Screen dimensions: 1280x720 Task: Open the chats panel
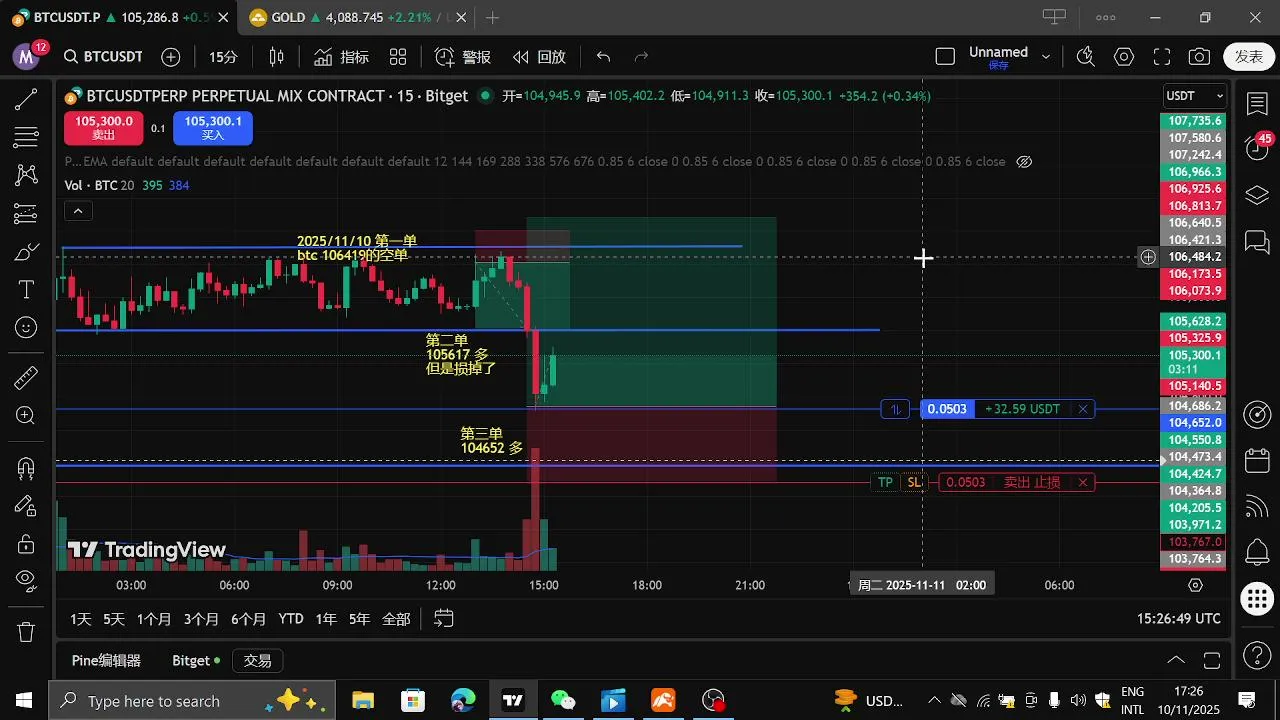1257,242
